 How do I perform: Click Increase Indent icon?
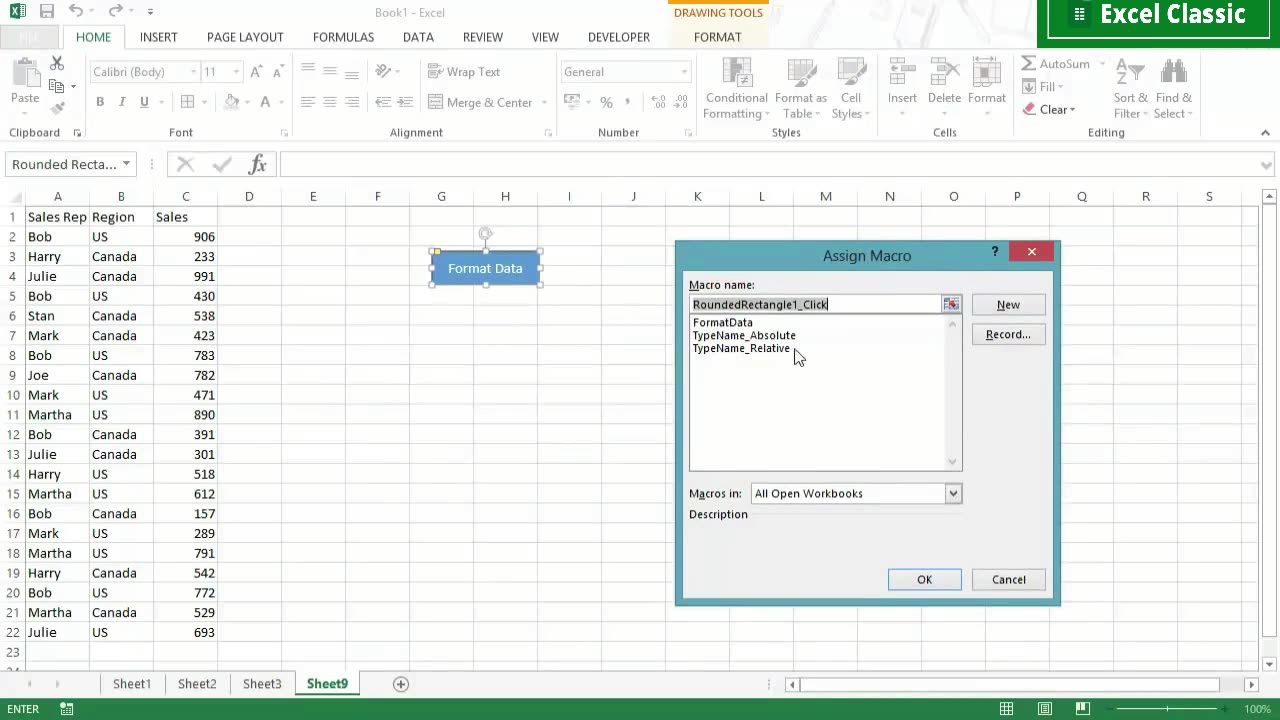point(405,102)
